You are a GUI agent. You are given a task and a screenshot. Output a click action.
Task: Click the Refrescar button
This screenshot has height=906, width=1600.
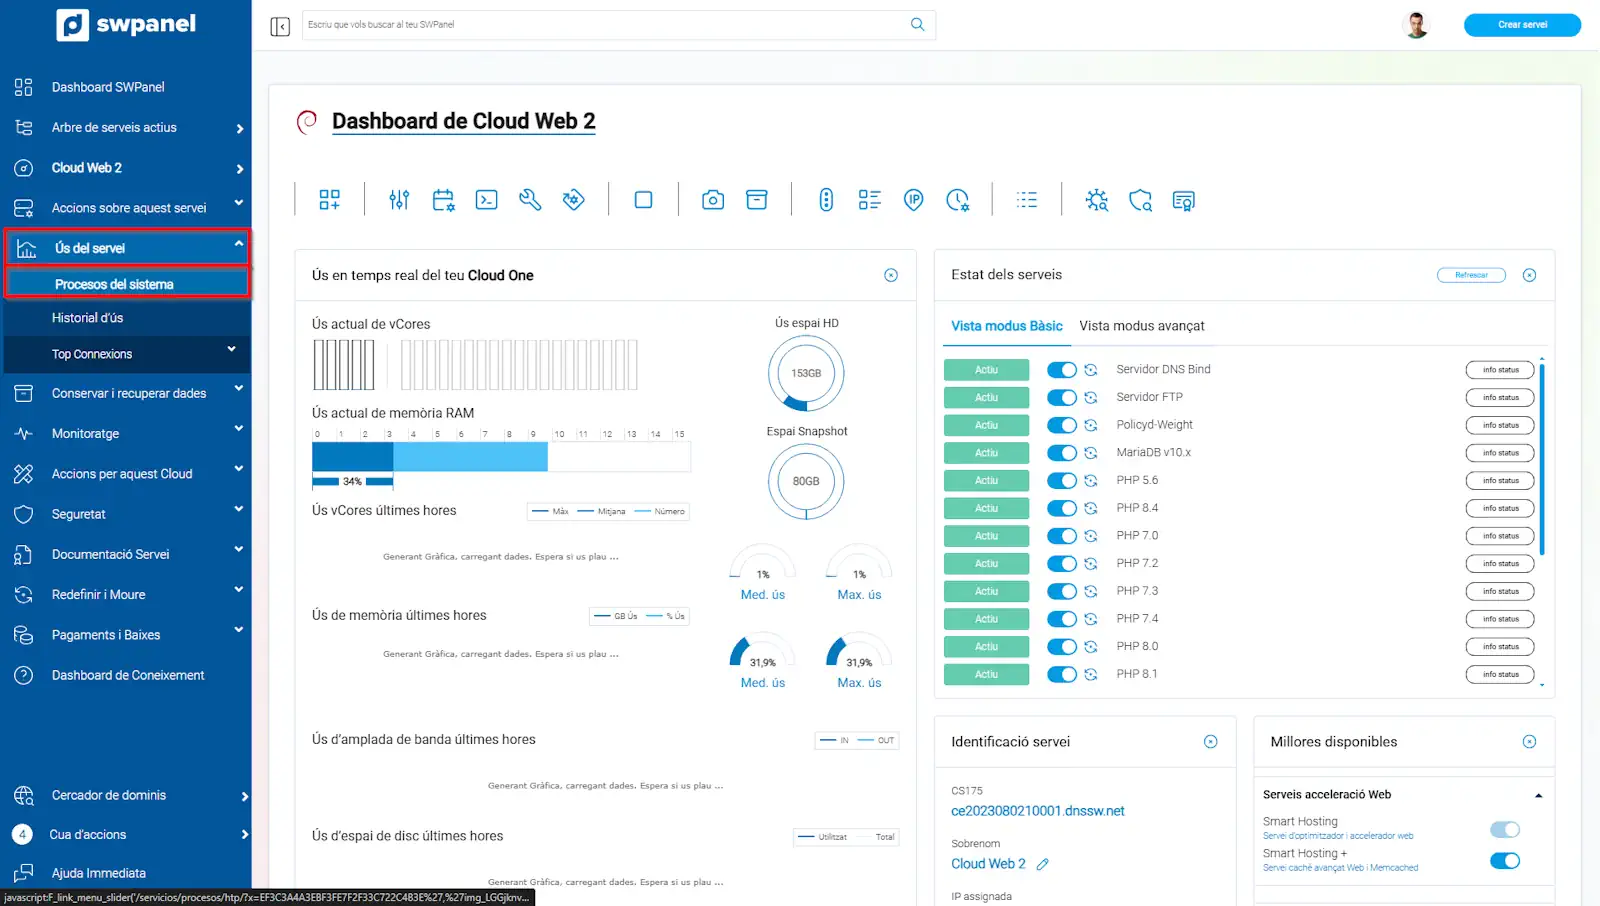(1471, 275)
